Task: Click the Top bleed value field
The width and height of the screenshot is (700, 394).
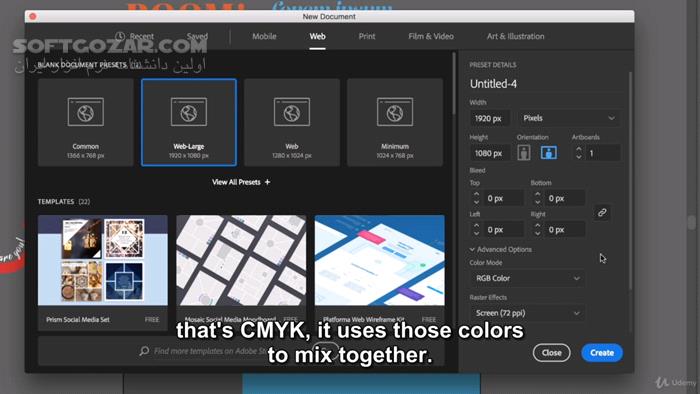Action: click(503, 198)
